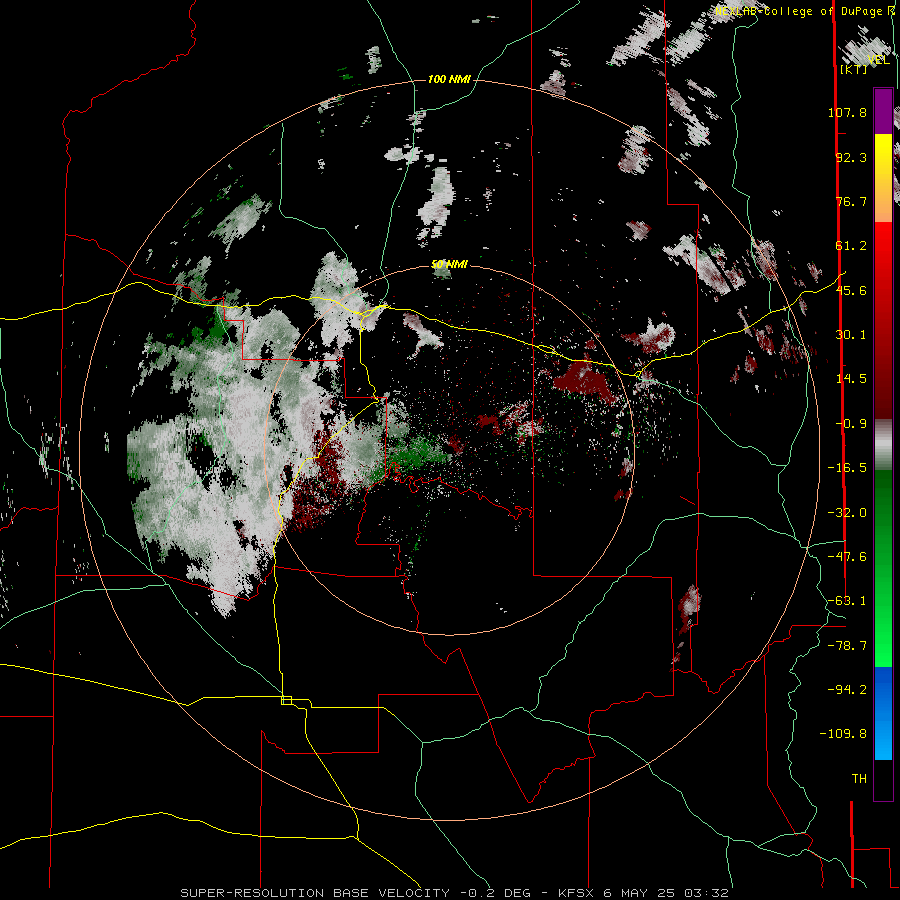Viewport: 900px width, 900px height.
Task: Click the 14.5 scale value
Action: click(851, 379)
